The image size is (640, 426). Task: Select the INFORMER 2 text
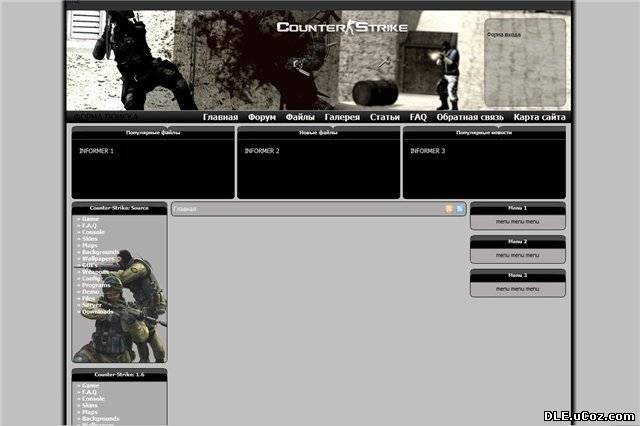(x=262, y=151)
